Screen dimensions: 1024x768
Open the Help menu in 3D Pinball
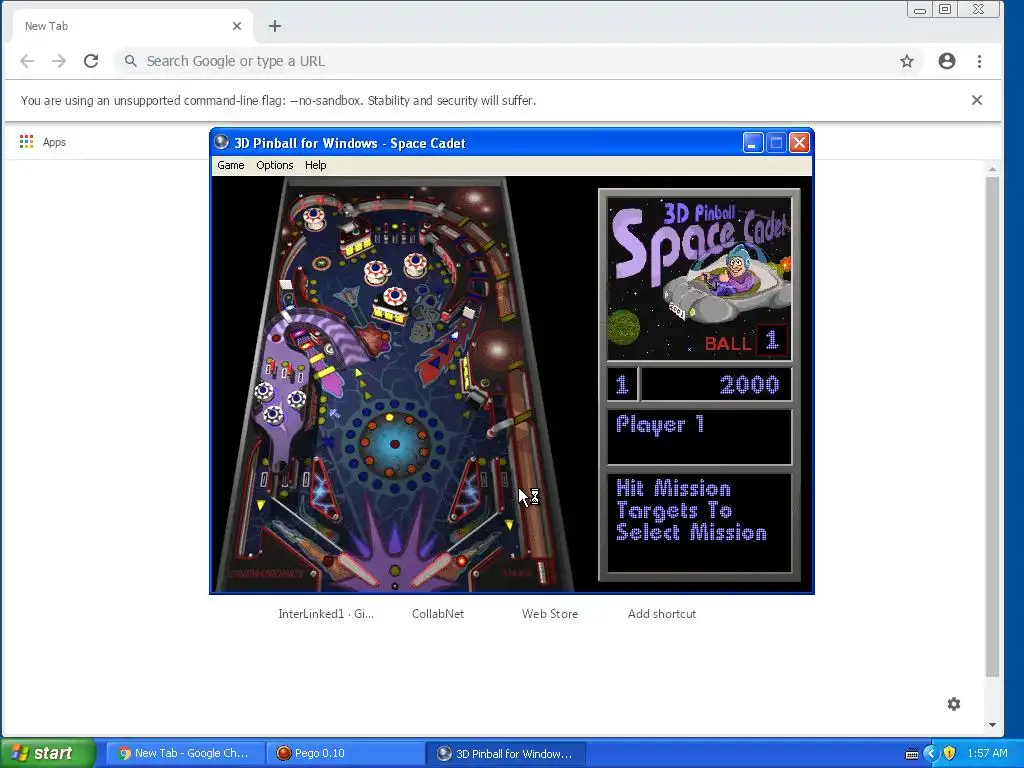315,165
